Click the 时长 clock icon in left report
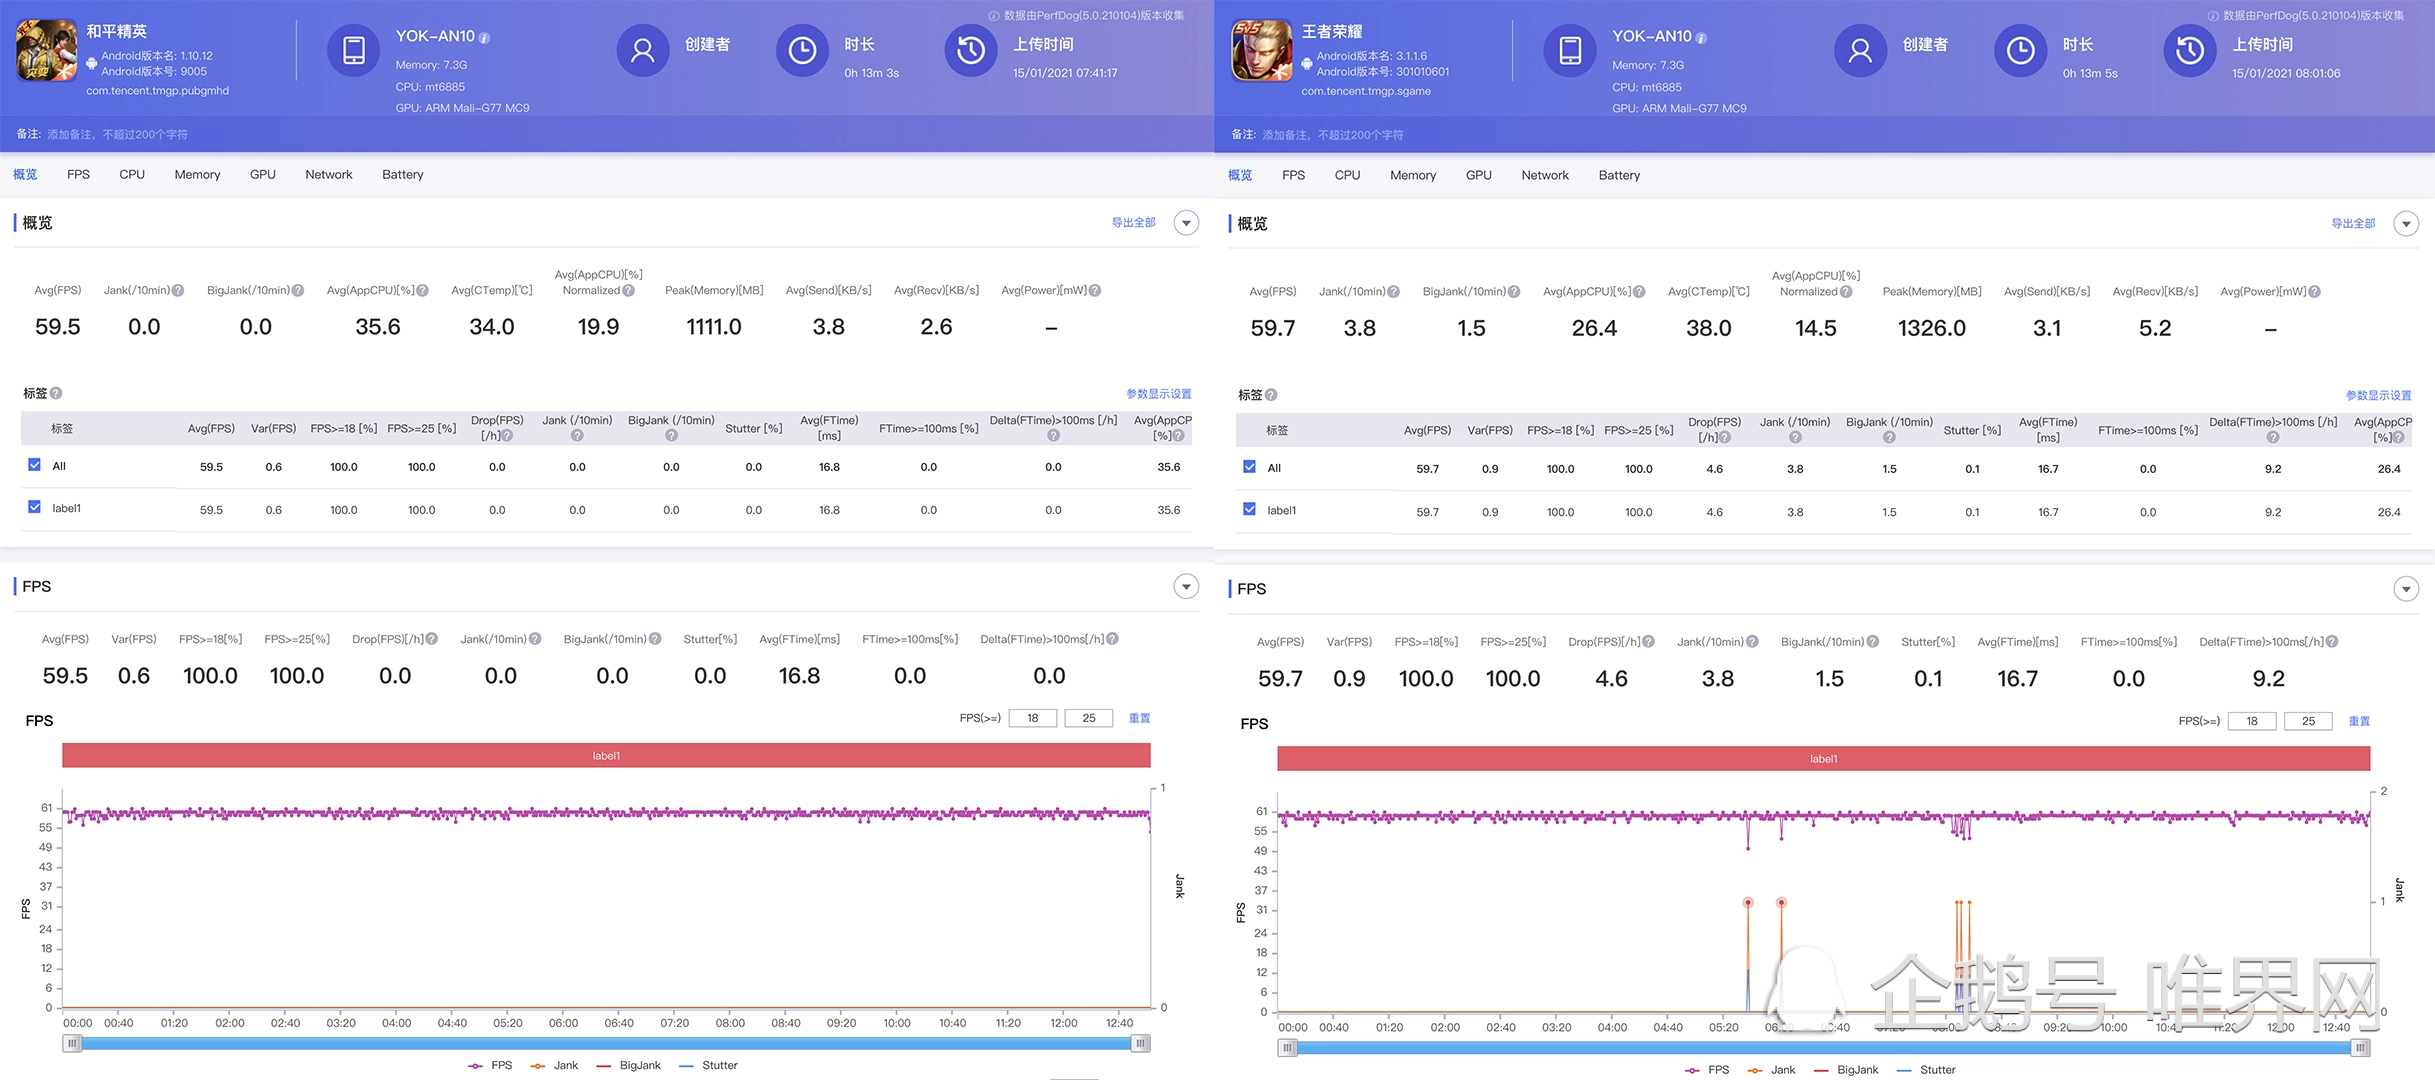The height and width of the screenshot is (1080, 2435). (802, 50)
